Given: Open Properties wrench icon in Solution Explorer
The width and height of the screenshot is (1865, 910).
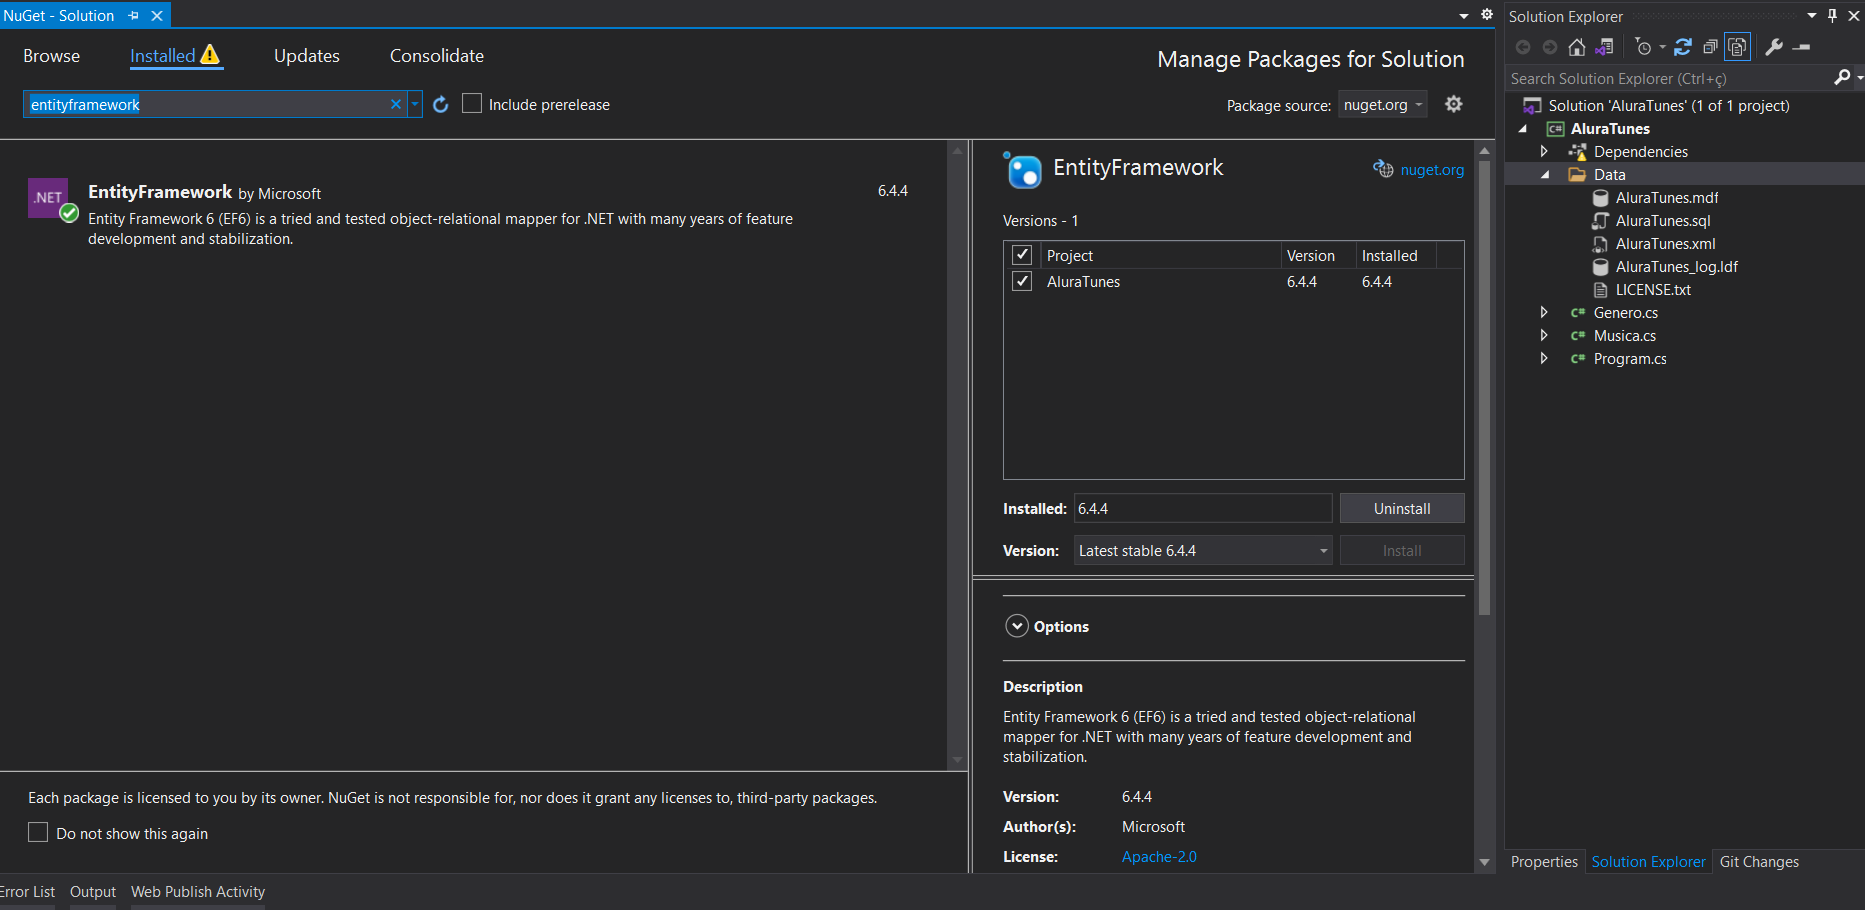Looking at the screenshot, I should tap(1774, 47).
